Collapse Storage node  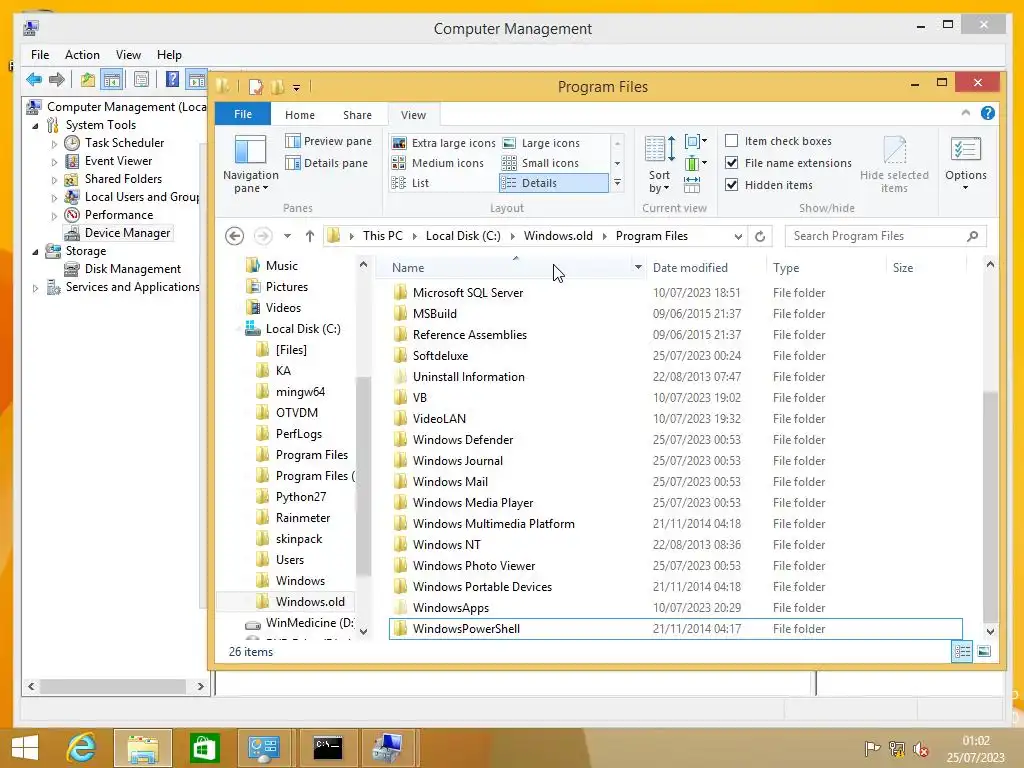[35, 251]
